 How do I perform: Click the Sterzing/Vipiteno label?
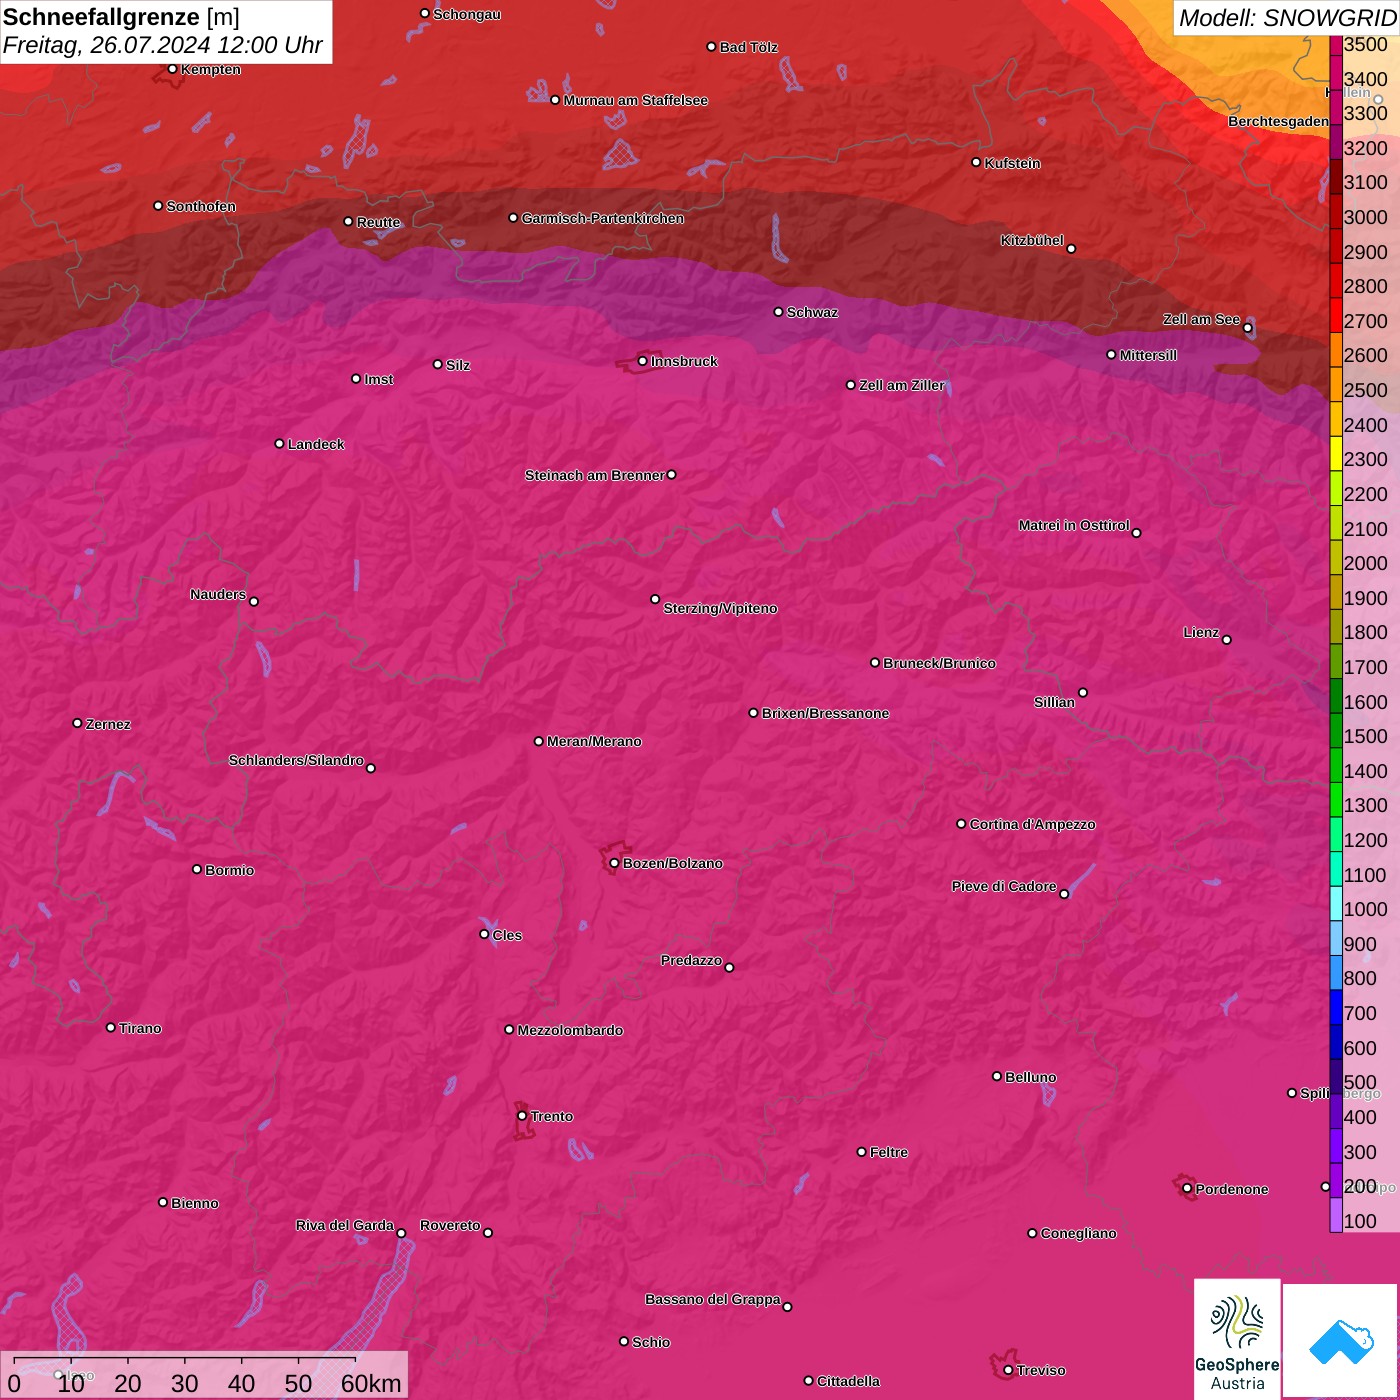720,608
